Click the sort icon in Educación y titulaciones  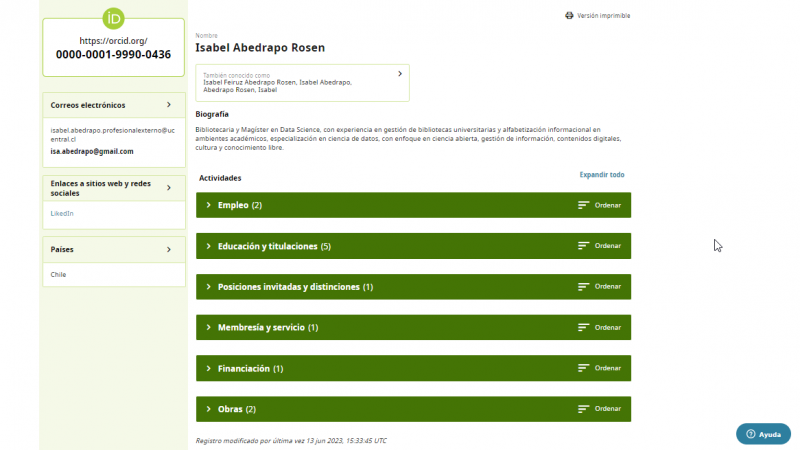pyautogui.click(x=584, y=246)
